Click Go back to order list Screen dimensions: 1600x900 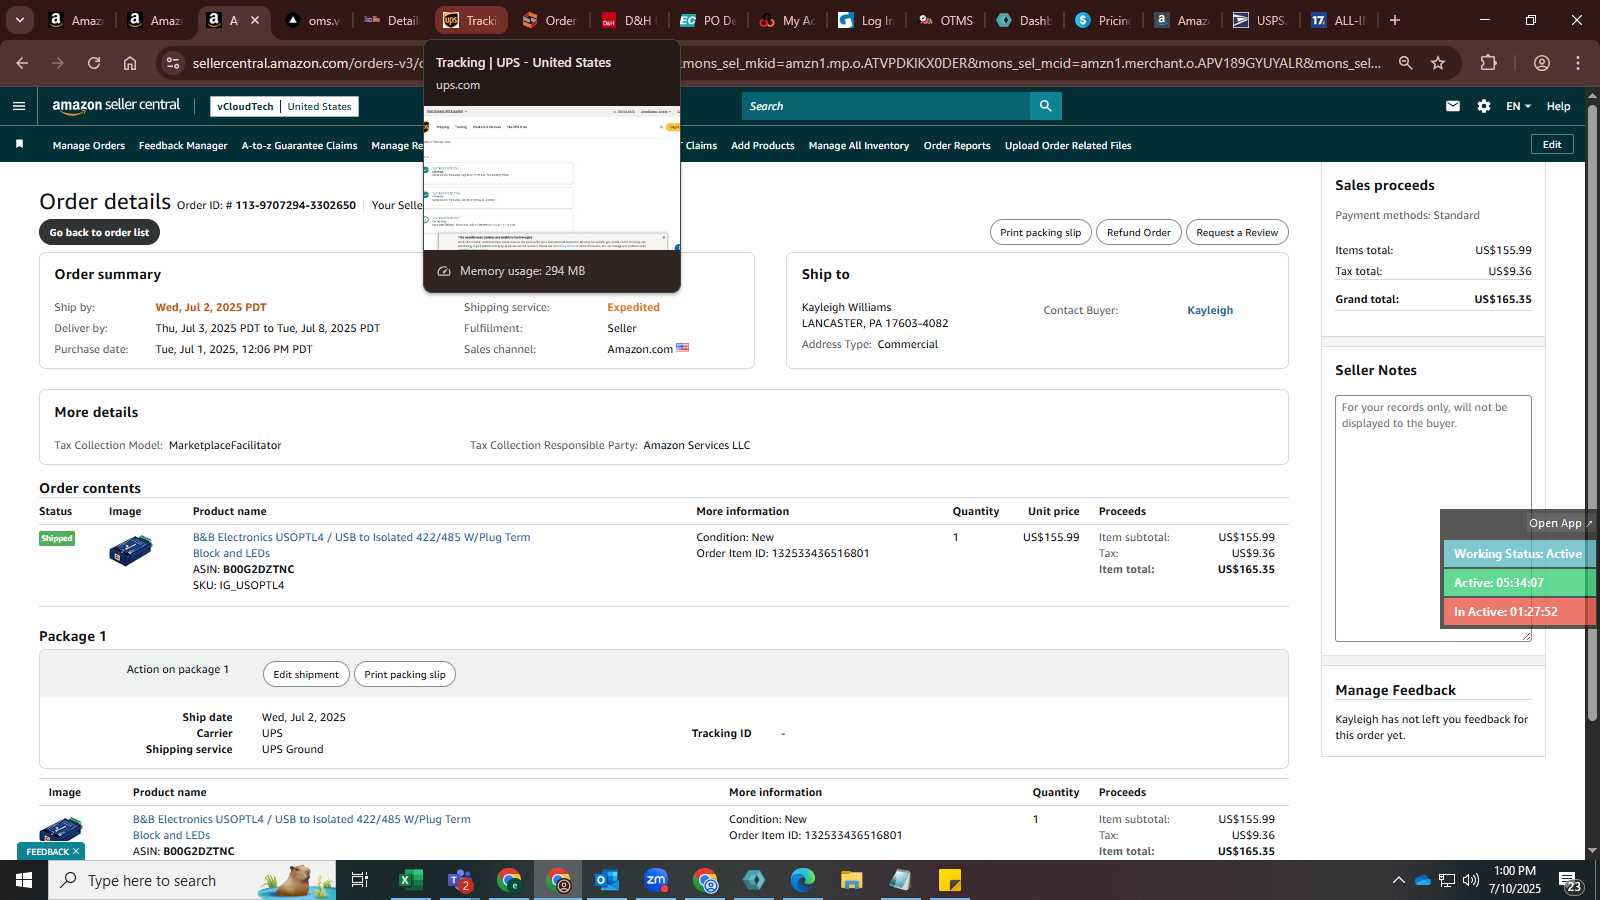[x=99, y=232]
